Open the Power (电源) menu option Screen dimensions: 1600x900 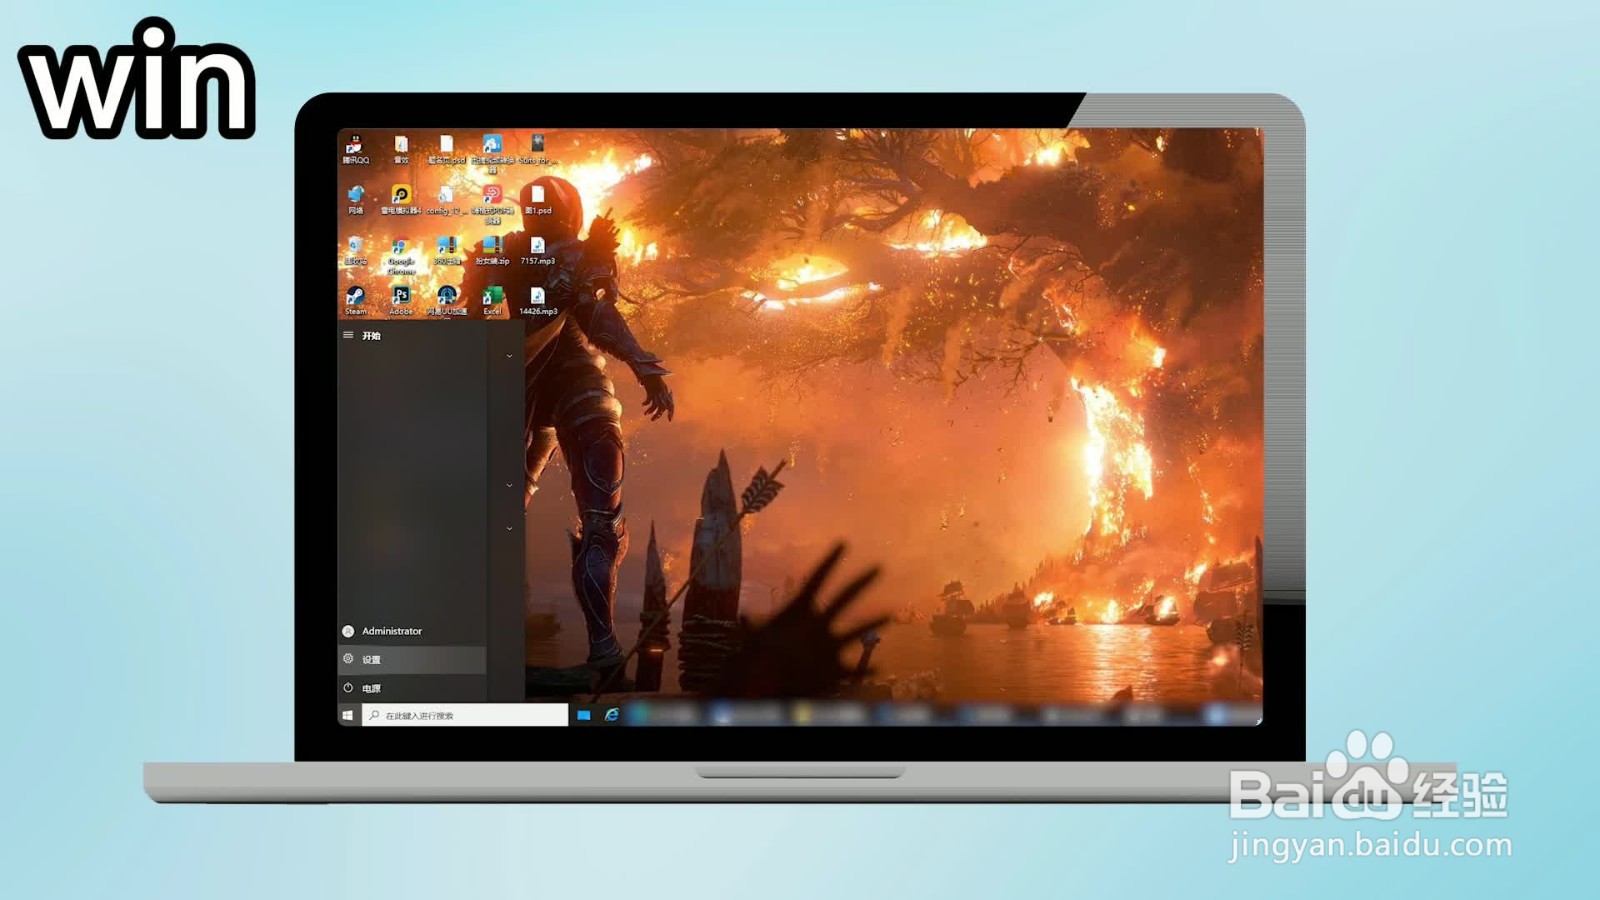tap(412, 688)
